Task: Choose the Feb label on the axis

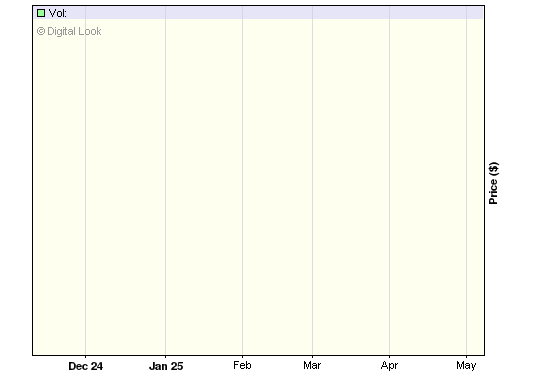Action: pyautogui.click(x=242, y=365)
